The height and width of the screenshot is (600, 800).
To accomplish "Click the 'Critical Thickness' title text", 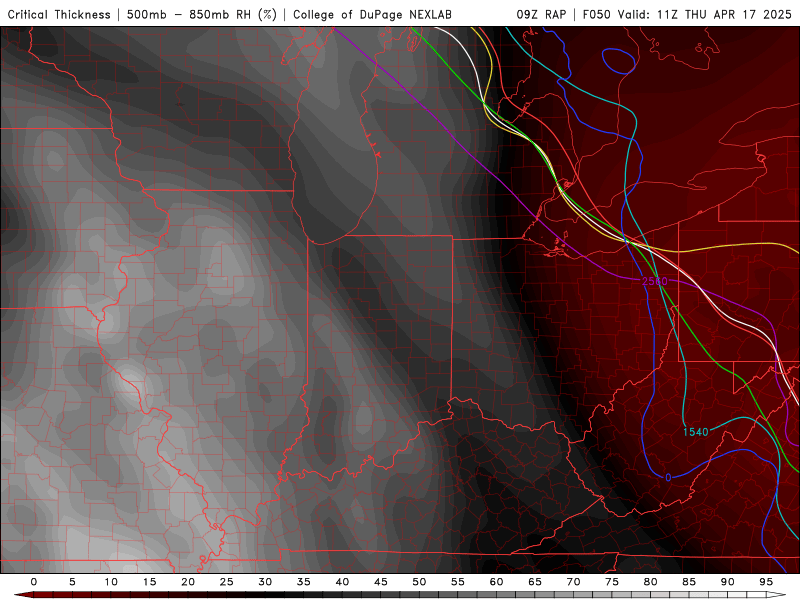I will pos(59,14).
